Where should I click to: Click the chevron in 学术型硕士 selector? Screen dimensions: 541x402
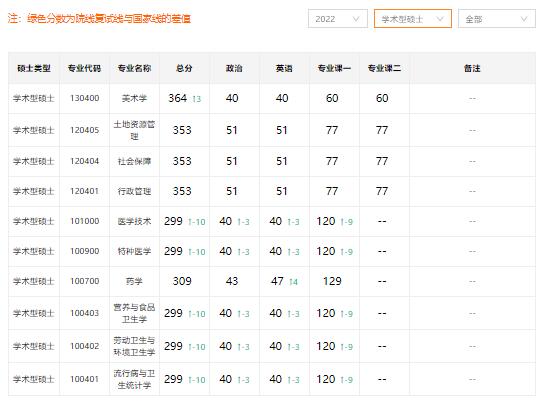point(440,19)
